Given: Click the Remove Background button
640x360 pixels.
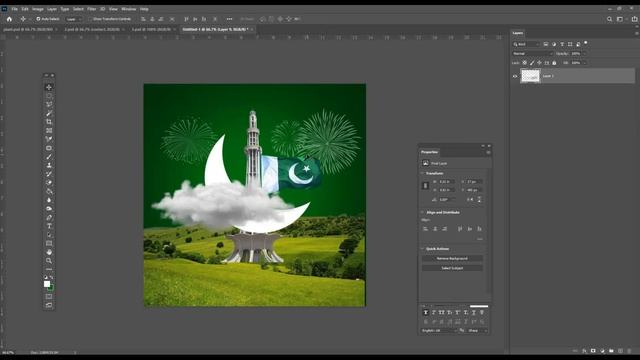Looking at the screenshot, I should click(452, 259).
